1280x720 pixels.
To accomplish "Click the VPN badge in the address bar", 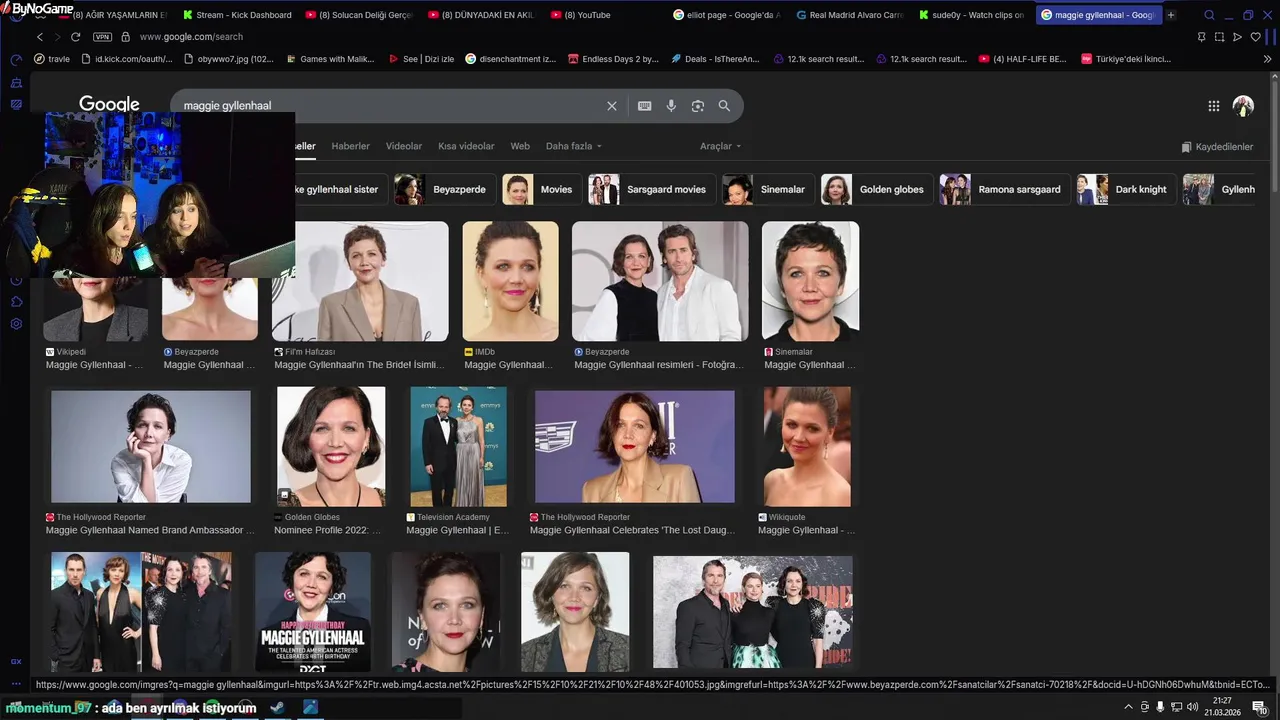I will [102, 37].
